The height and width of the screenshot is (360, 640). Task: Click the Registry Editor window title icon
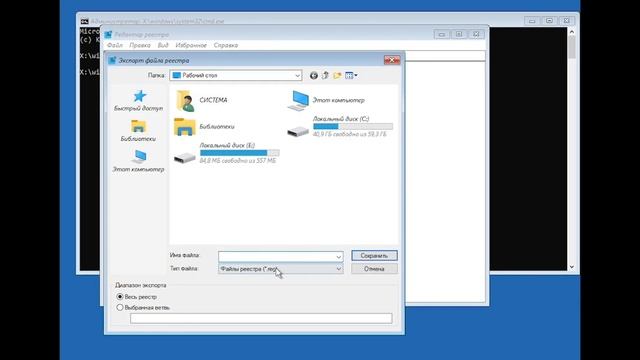coord(108,35)
